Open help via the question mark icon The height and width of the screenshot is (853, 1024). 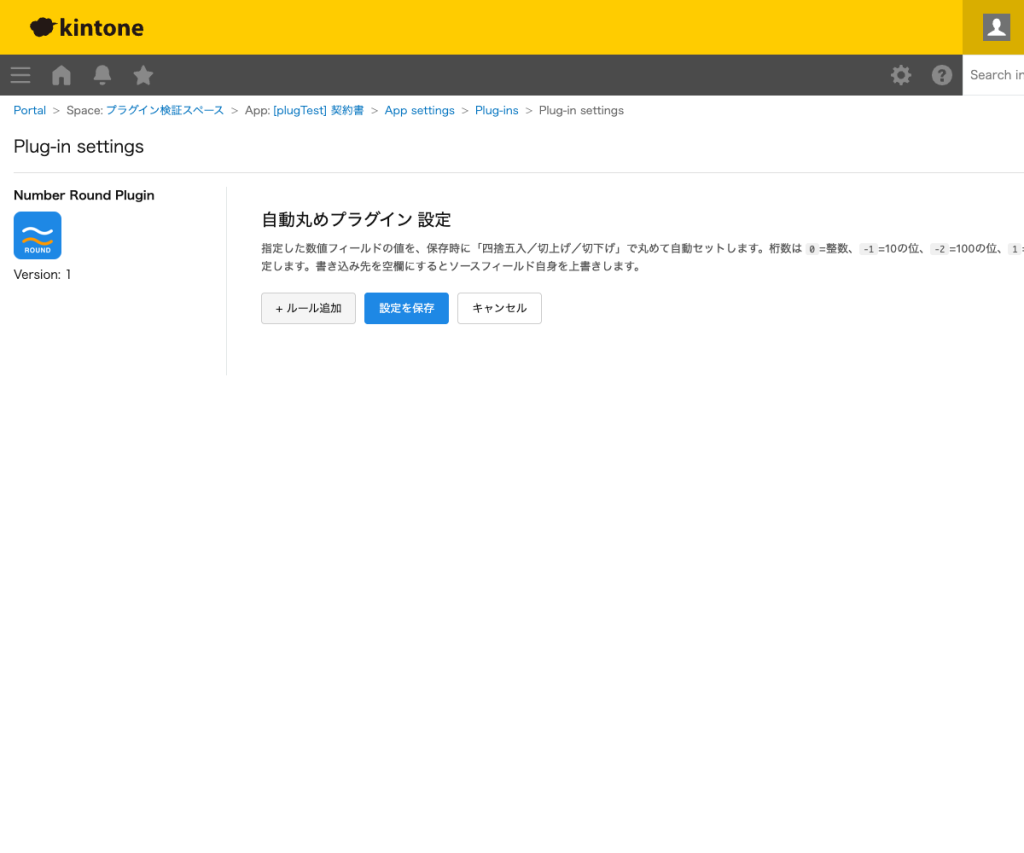[x=941, y=75]
